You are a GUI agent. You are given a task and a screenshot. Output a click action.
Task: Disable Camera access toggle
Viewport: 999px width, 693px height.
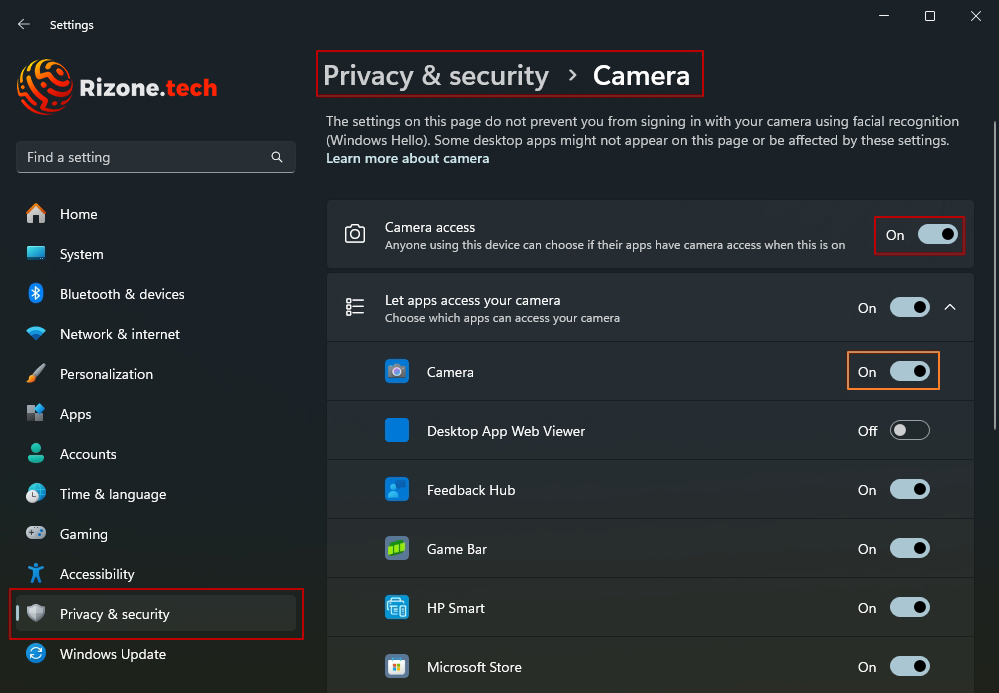pyautogui.click(x=936, y=235)
